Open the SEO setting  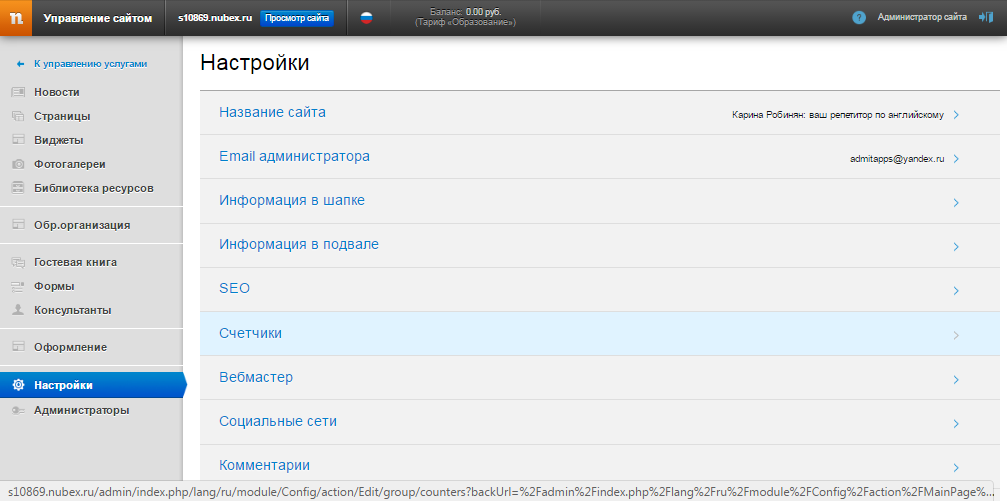(600, 290)
